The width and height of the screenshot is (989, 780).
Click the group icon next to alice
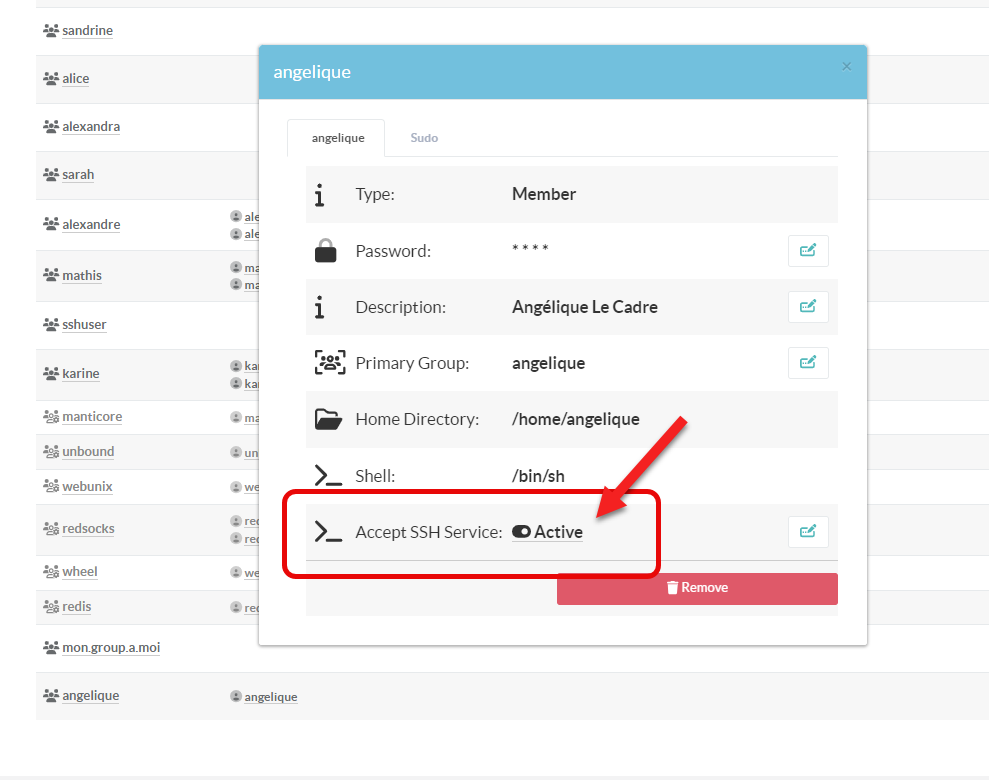51,79
